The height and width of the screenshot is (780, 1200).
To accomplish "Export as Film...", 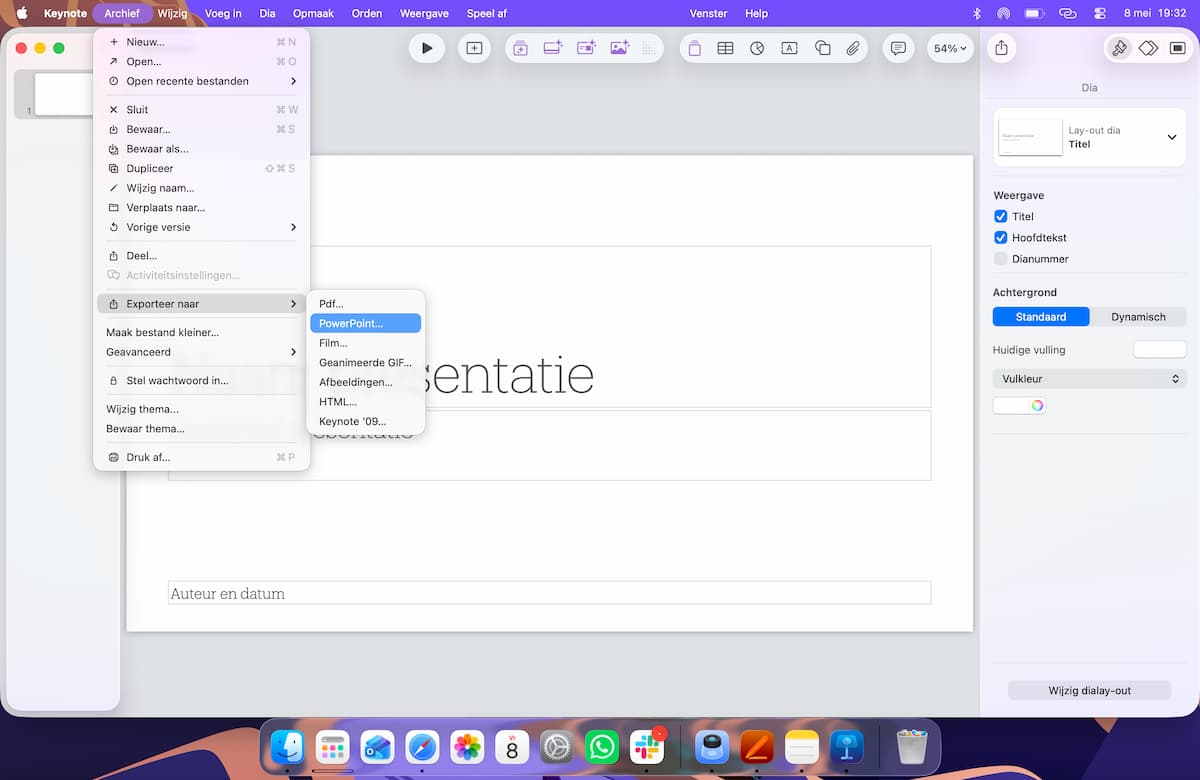I will (366, 343).
